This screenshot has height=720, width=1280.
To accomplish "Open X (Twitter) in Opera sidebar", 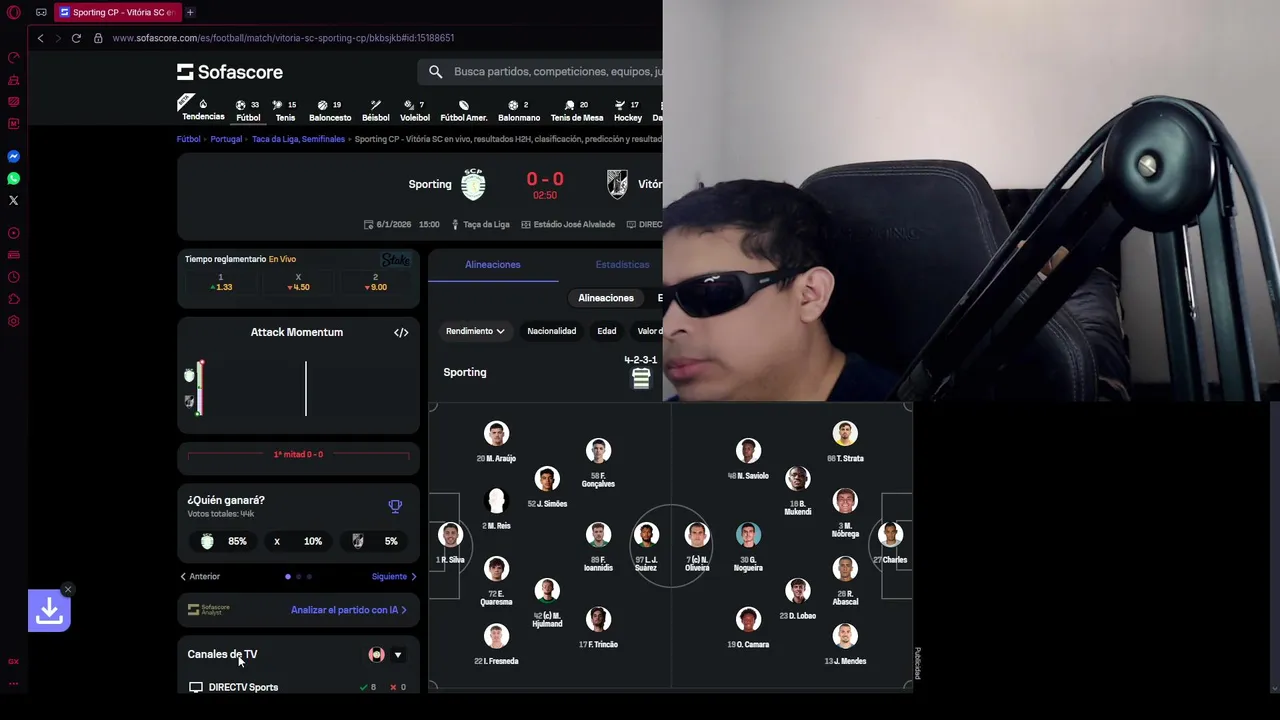I will click(x=13, y=201).
